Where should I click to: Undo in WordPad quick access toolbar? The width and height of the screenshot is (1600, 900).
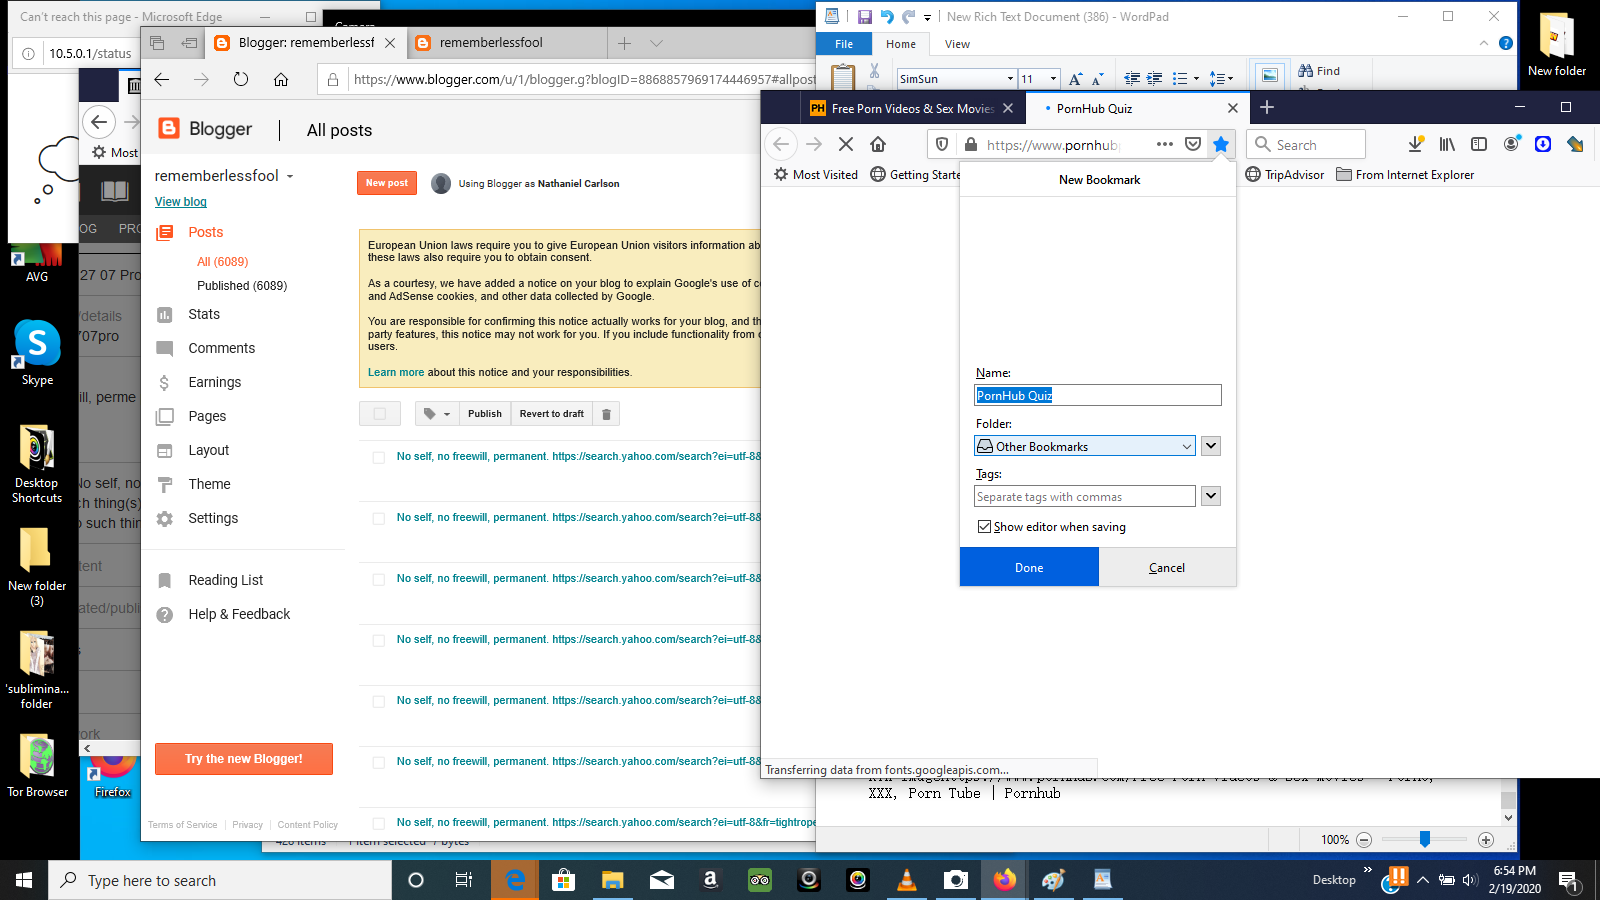pos(887,16)
